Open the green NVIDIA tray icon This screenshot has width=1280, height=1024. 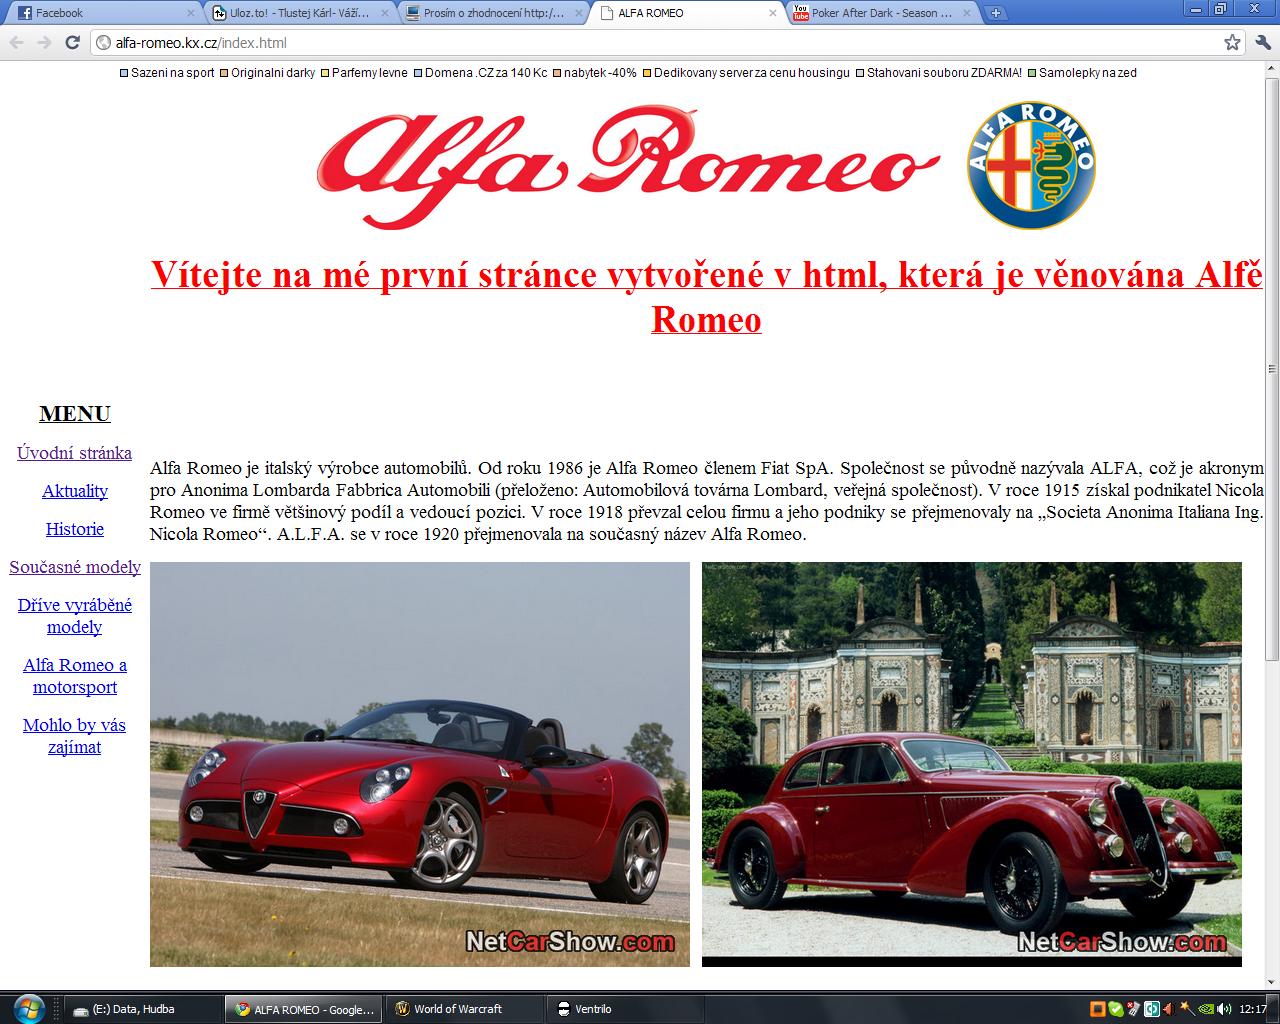tap(1204, 1009)
